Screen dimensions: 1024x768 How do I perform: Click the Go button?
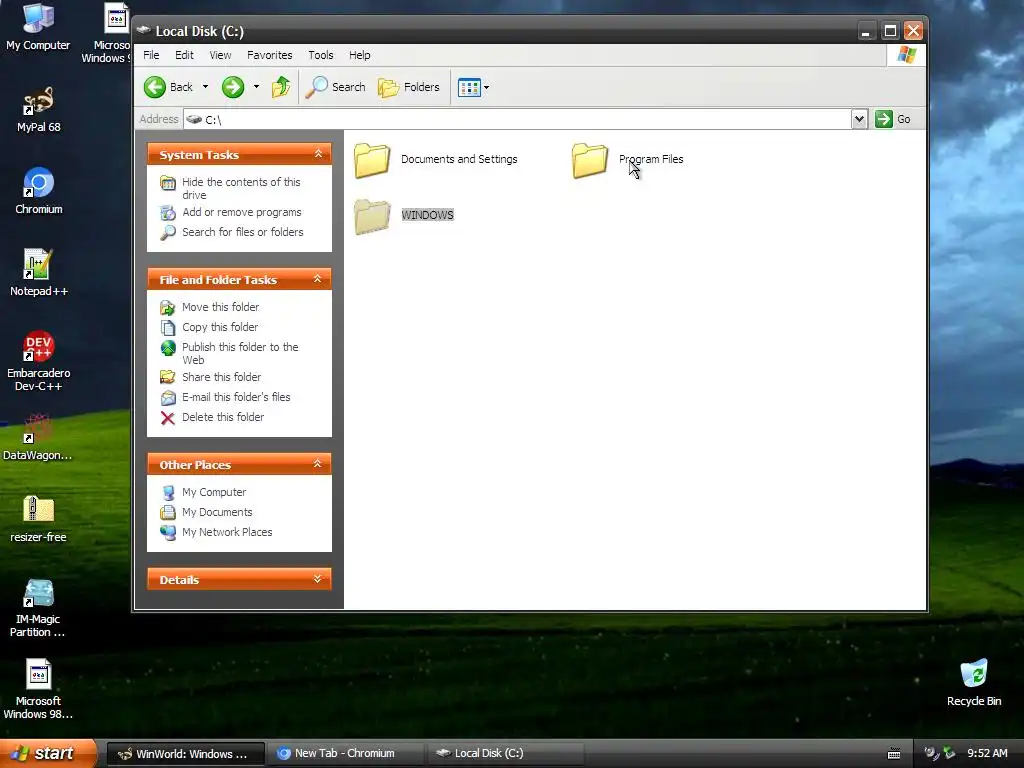893,119
